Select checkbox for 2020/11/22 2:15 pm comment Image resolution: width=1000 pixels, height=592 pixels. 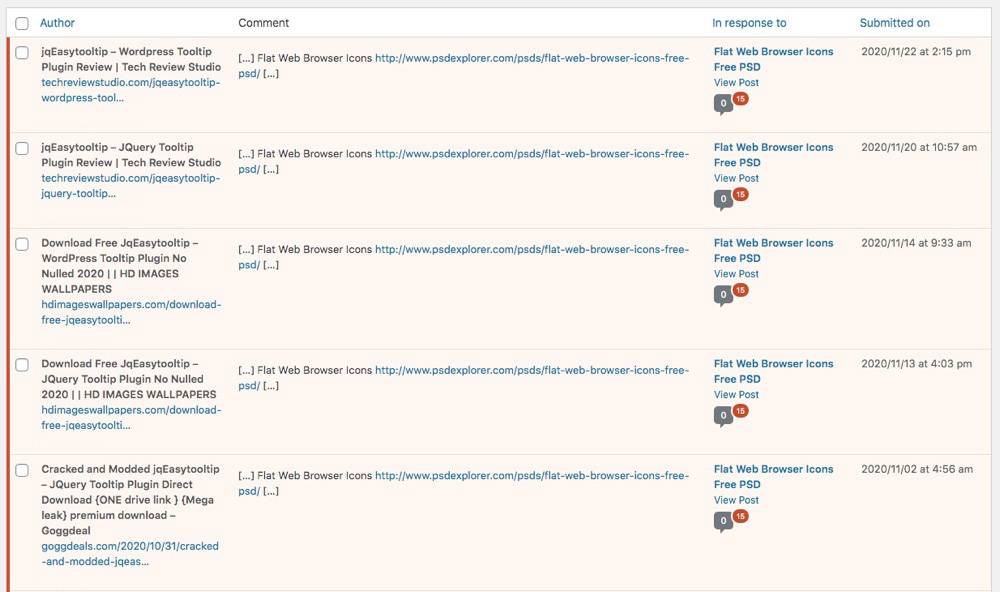pyautogui.click(x=22, y=52)
